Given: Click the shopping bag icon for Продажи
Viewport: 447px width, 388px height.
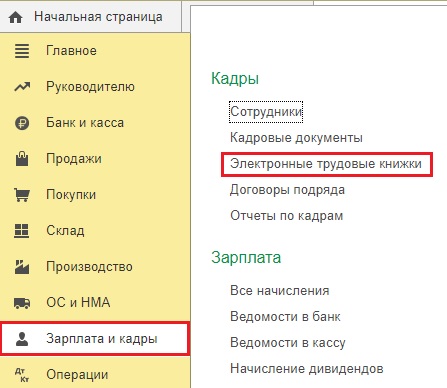Looking at the screenshot, I should pos(22,159).
